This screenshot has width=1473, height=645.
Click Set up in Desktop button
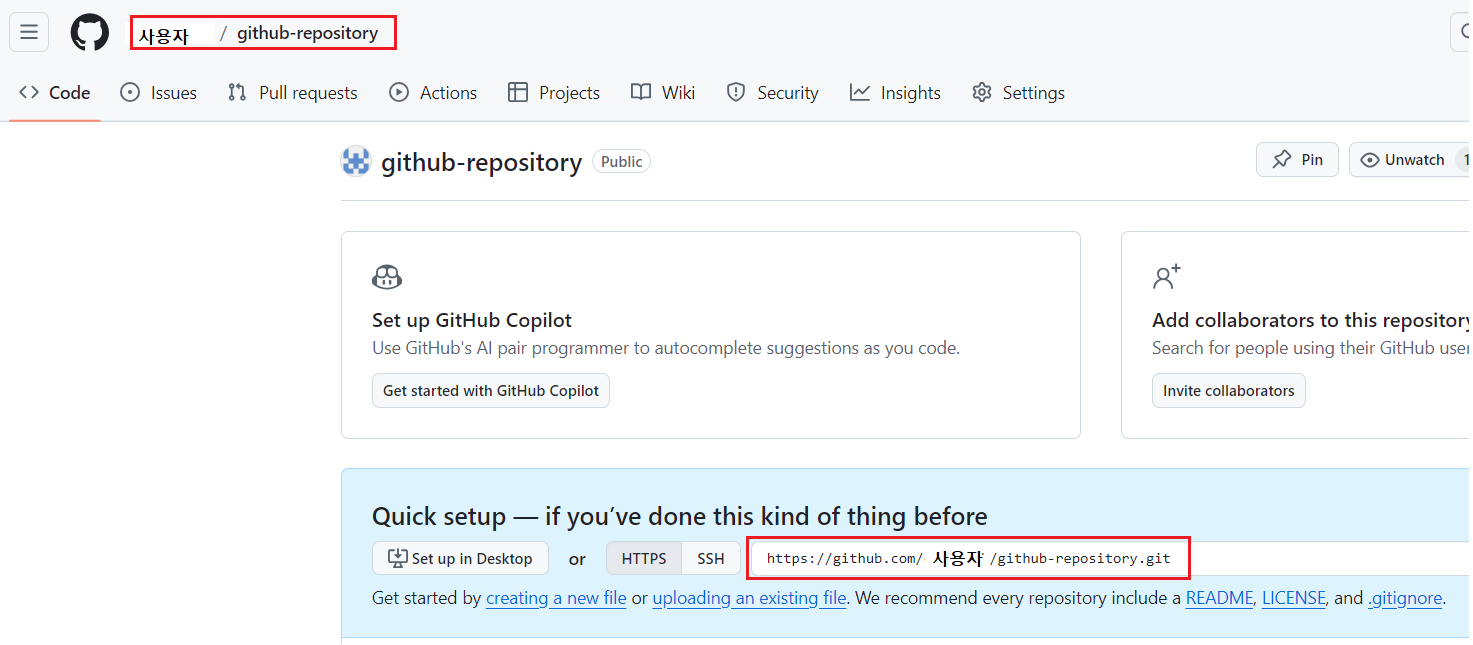[x=460, y=559]
